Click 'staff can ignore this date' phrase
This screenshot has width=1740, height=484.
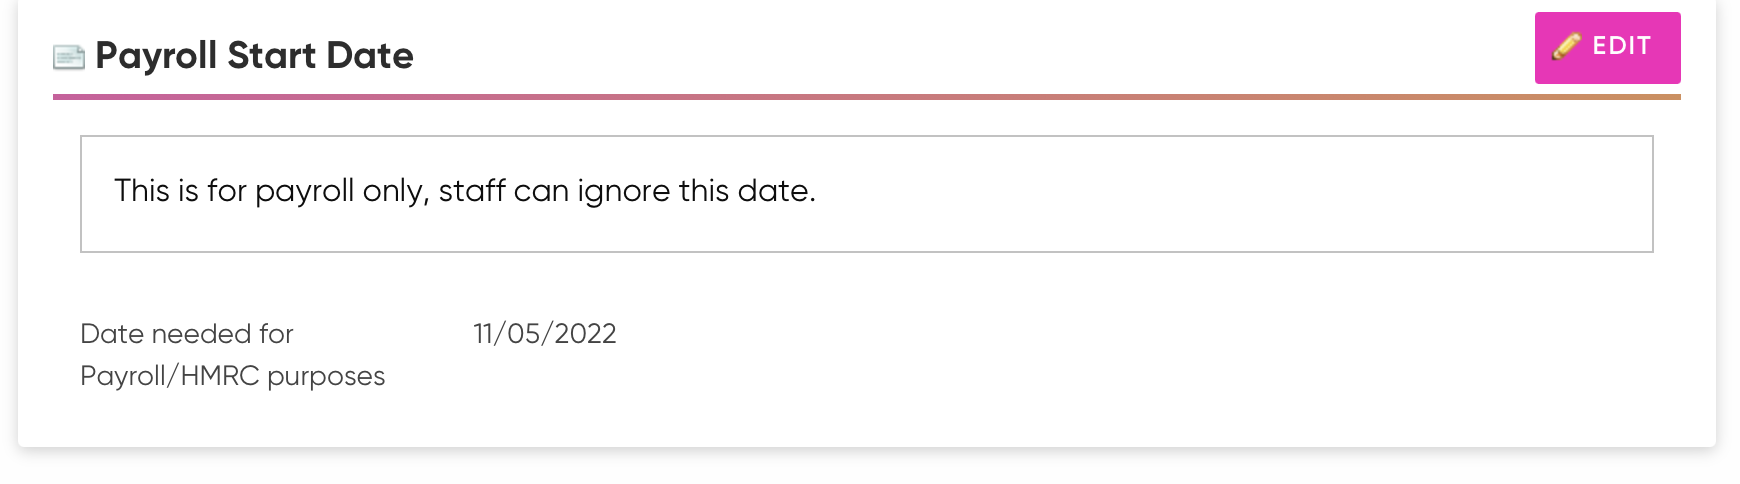627,191
